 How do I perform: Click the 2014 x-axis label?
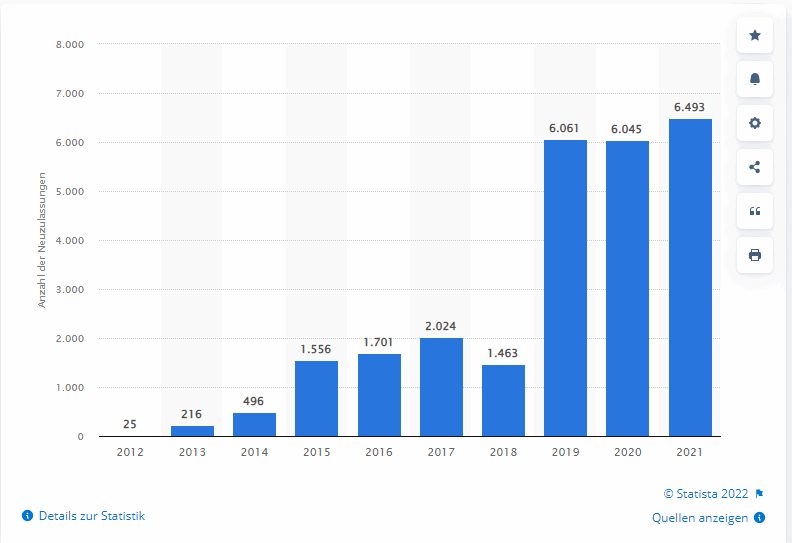point(255,452)
